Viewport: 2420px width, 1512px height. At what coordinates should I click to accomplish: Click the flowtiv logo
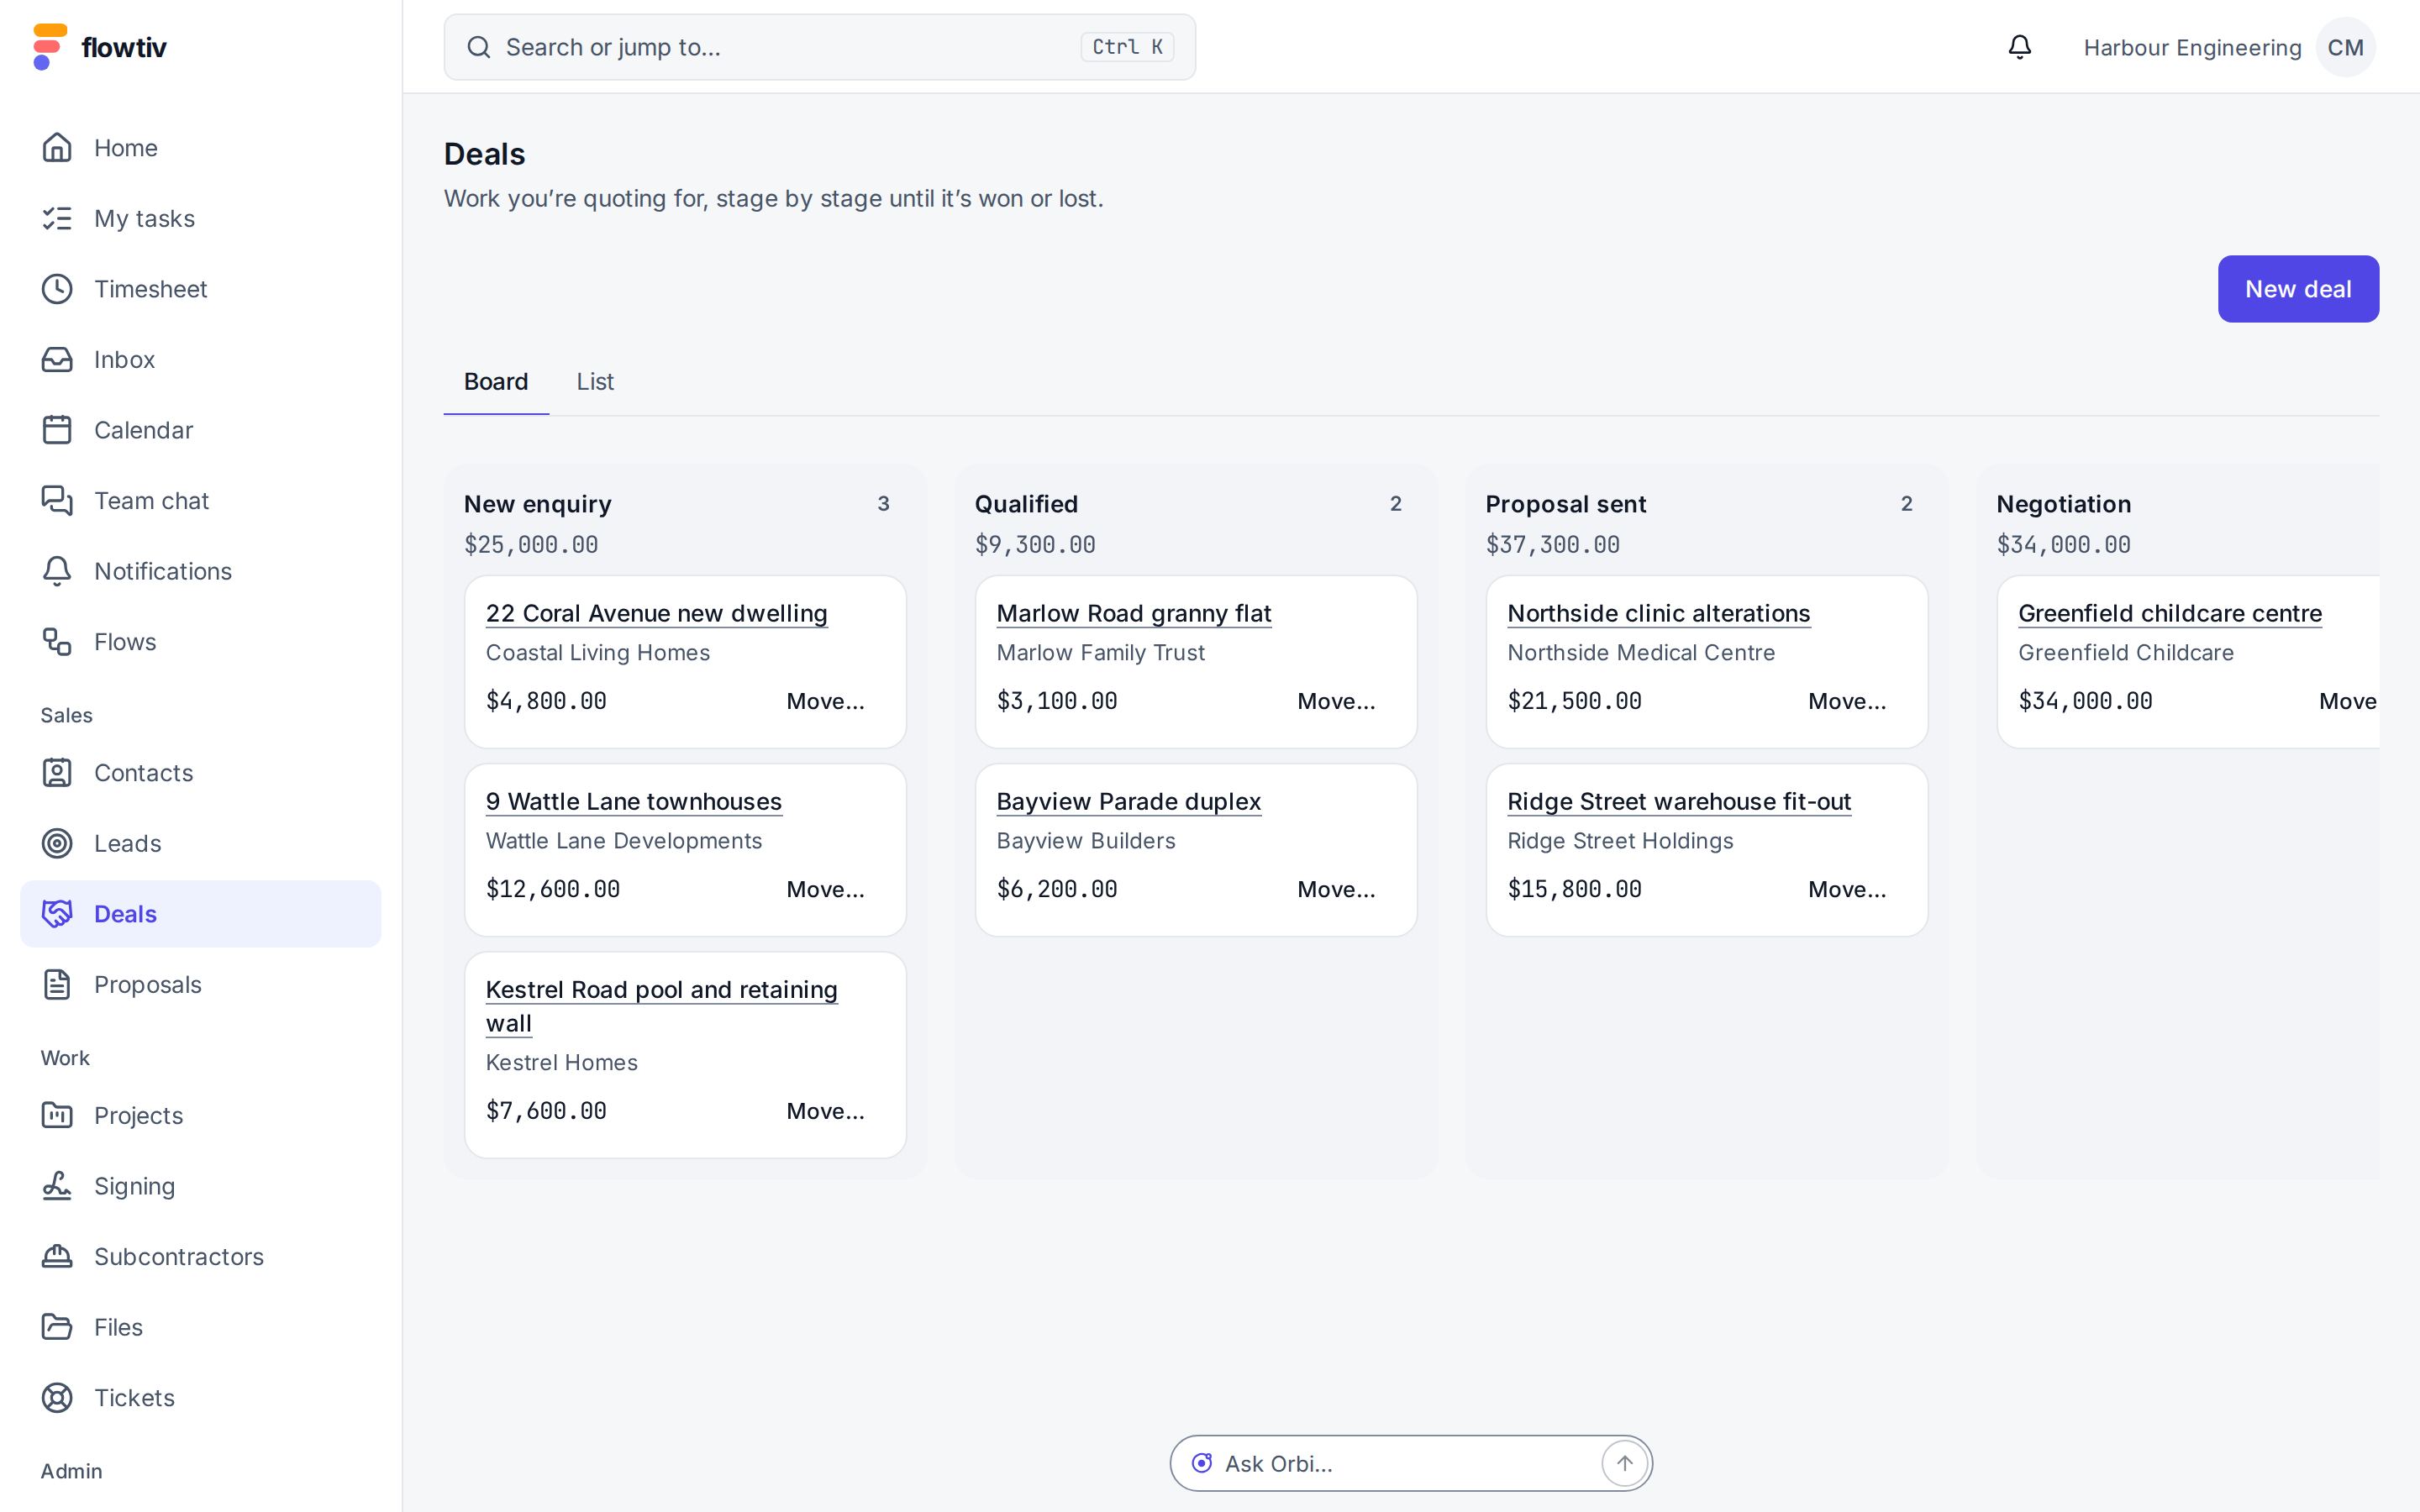point(100,47)
